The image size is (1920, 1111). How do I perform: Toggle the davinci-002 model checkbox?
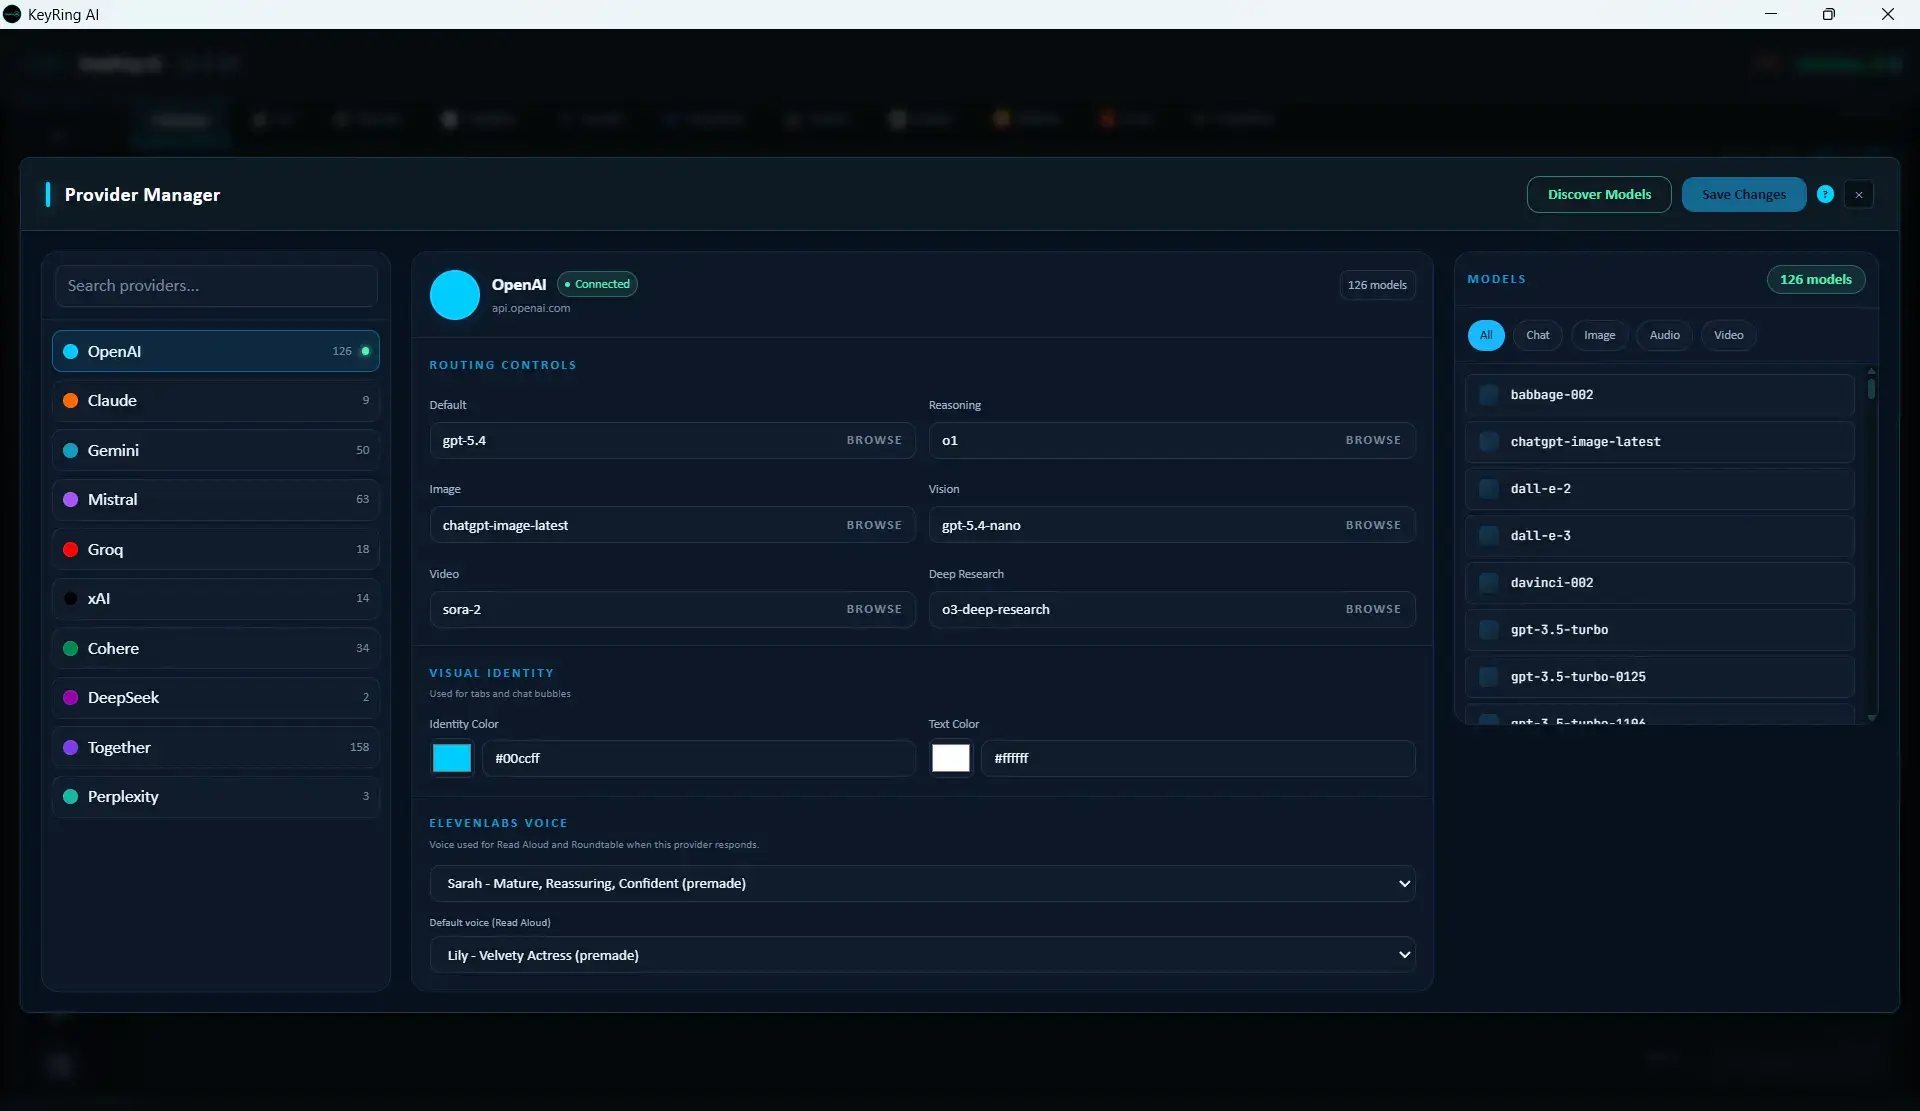tap(1489, 583)
